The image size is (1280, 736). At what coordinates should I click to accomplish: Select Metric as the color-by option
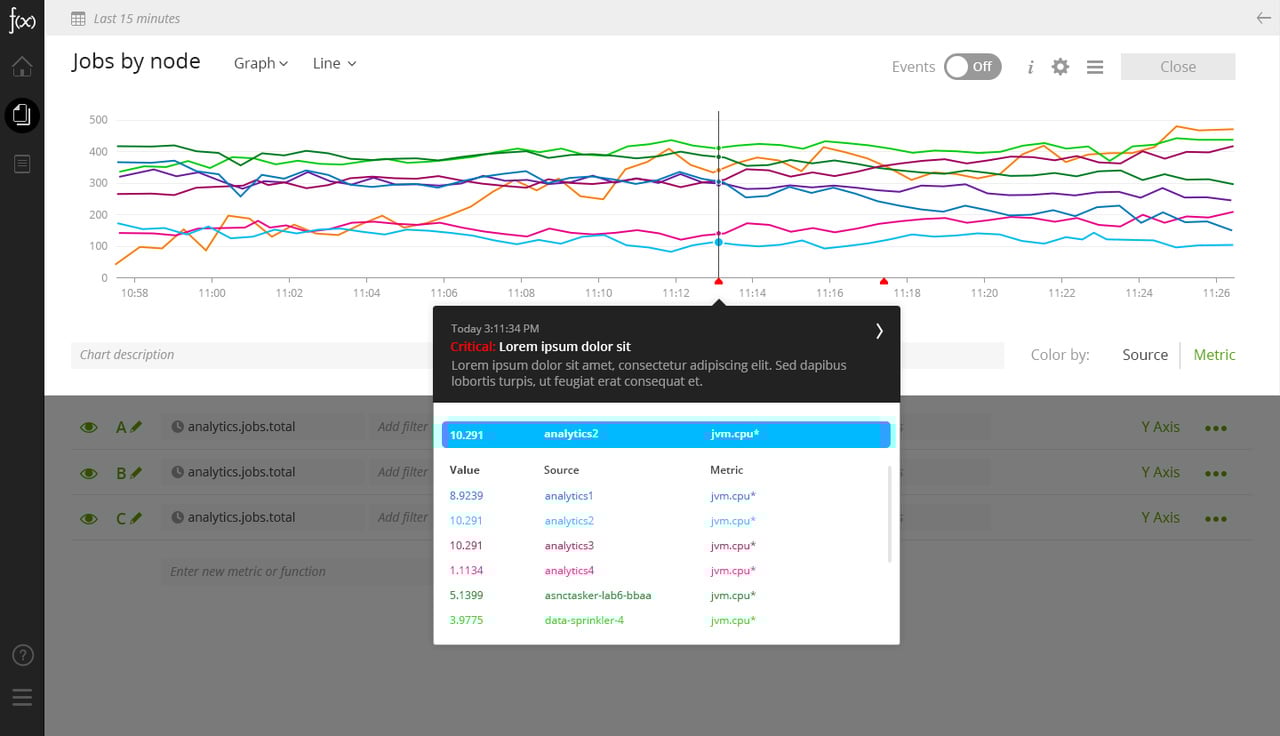(1213, 355)
